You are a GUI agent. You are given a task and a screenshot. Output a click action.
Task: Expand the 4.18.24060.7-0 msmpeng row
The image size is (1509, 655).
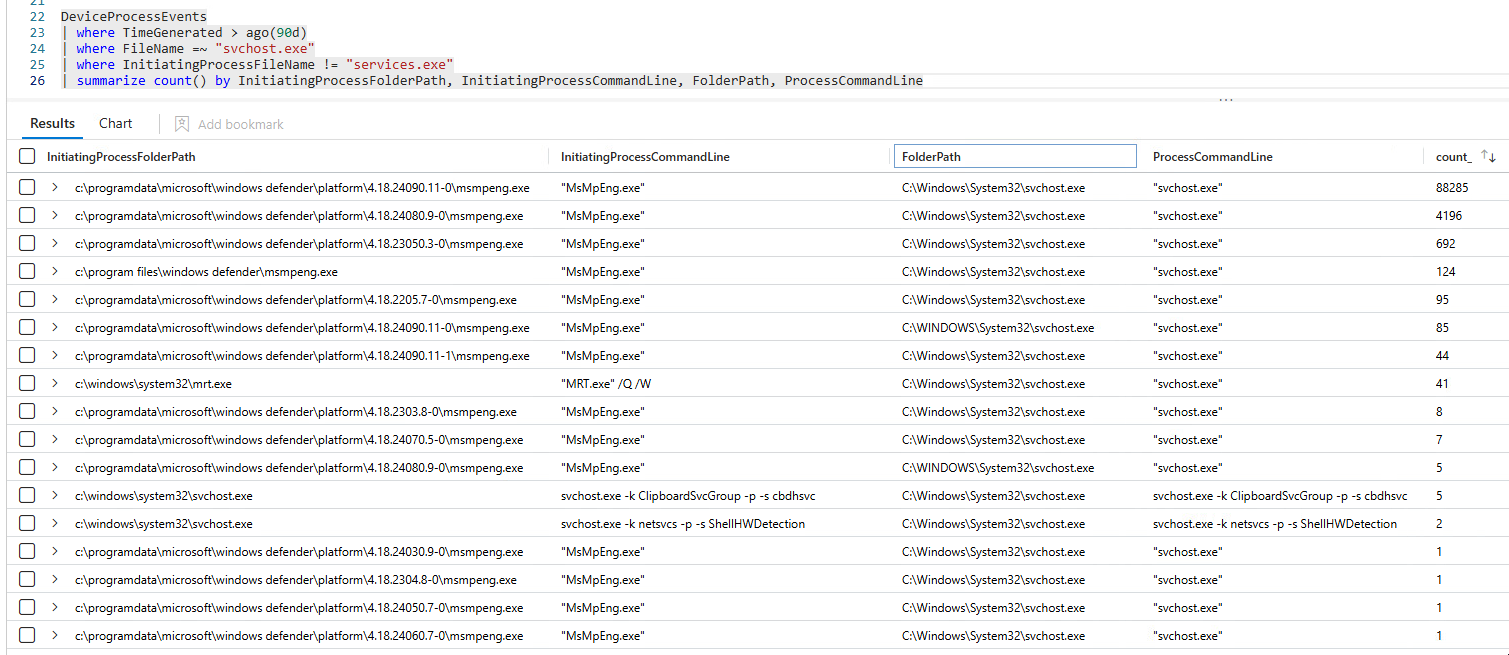point(55,635)
